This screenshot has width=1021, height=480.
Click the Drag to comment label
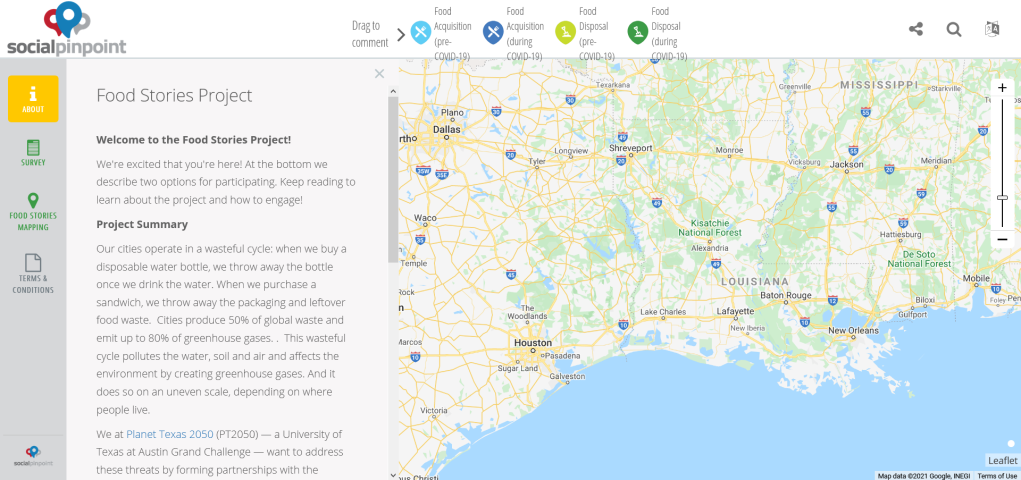coord(370,34)
